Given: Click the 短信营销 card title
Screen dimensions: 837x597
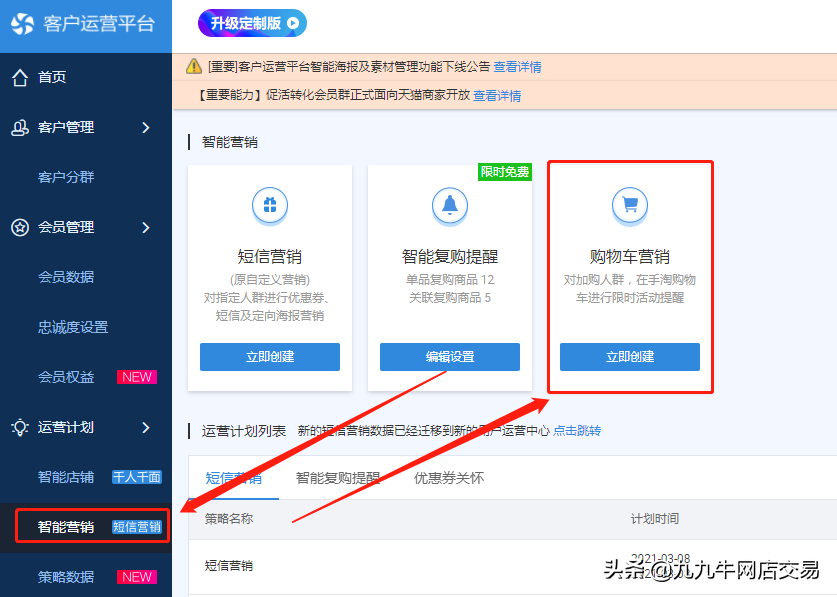Looking at the screenshot, I should point(270,257).
